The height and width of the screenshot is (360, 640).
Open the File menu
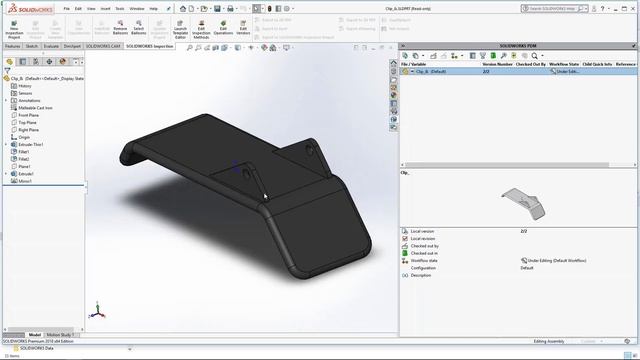(x=67, y=9)
